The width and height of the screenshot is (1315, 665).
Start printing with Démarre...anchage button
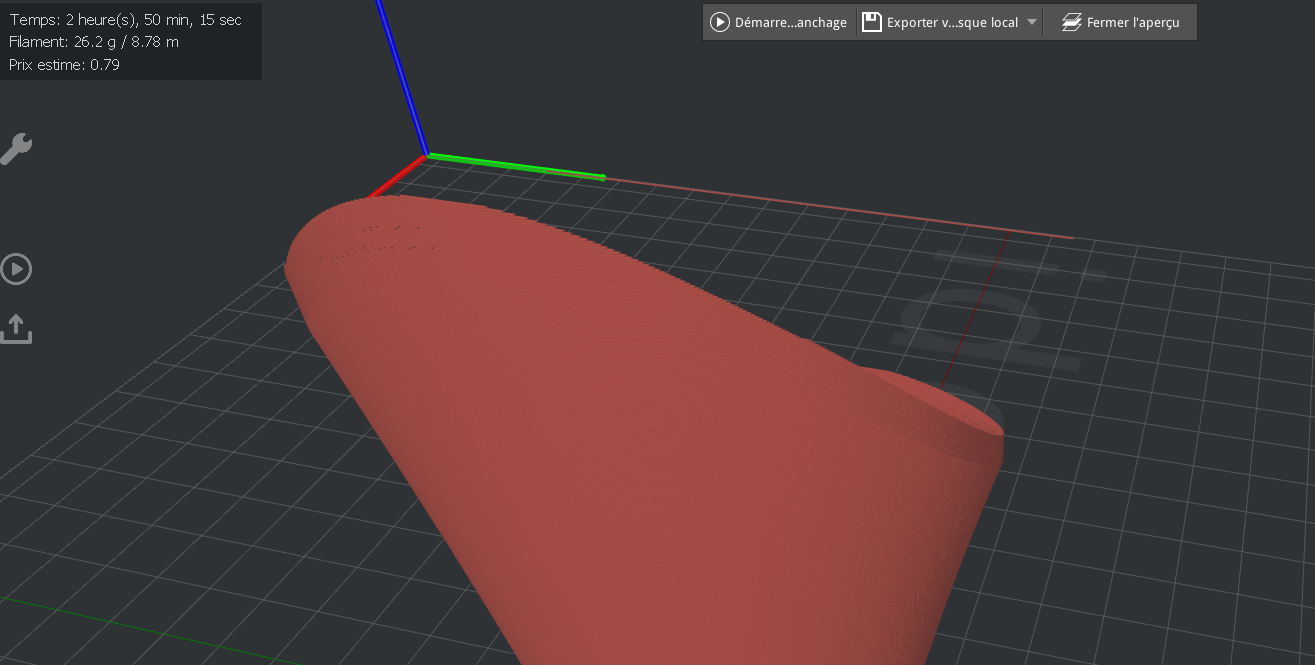click(779, 22)
